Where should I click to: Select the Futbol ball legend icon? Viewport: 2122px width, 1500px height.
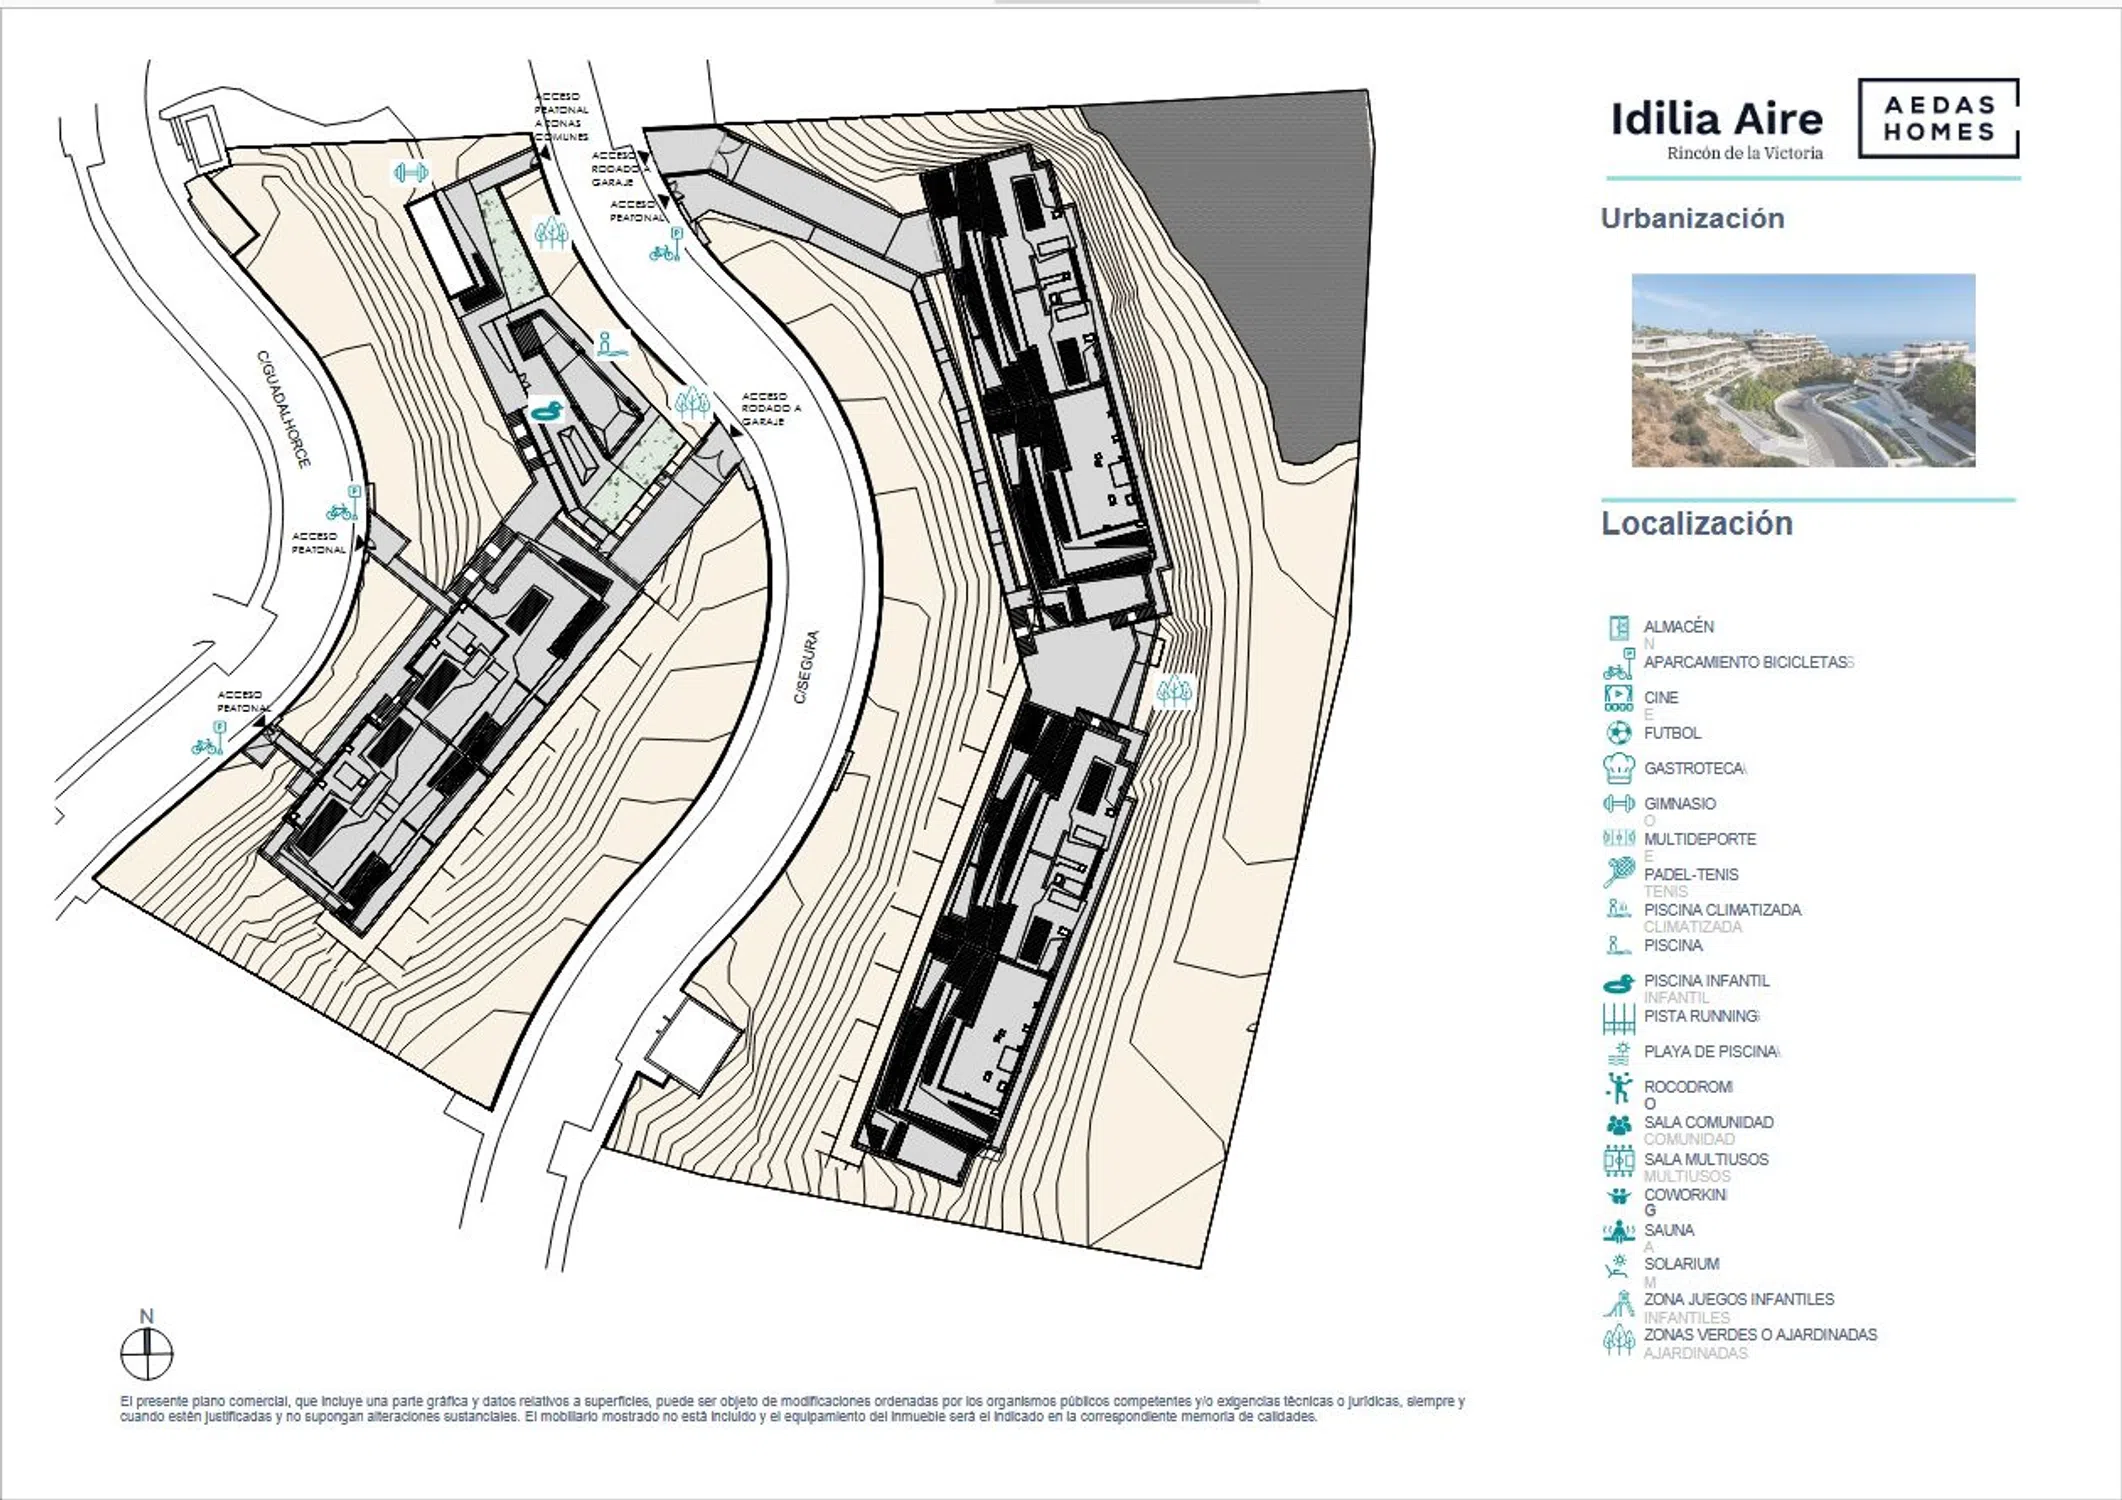coord(1619,733)
